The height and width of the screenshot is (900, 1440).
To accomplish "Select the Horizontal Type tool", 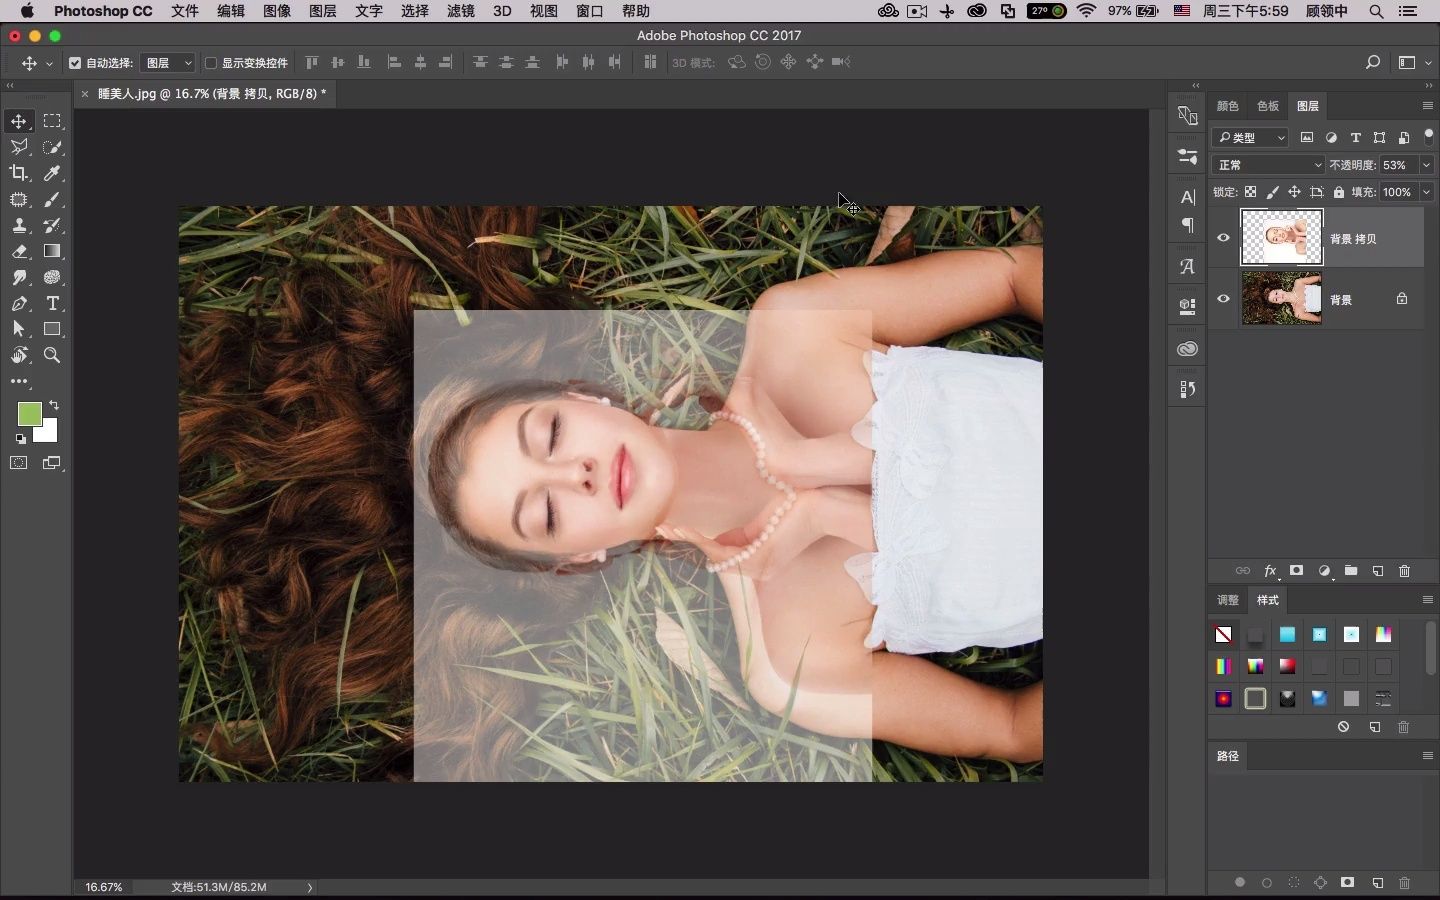I will point(52,303).
